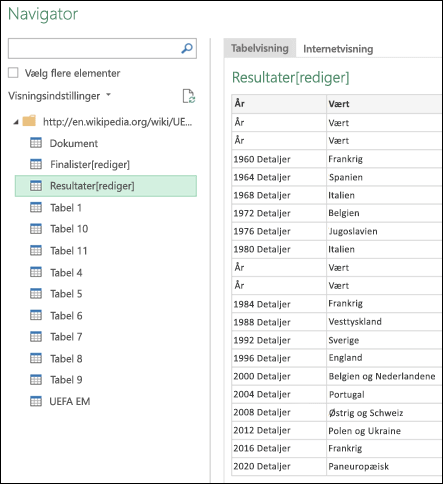The image size is (443, 484).
Task: Click the table icon beside Tabel 8
Action: pyautogui.click(x=36, y=358)
